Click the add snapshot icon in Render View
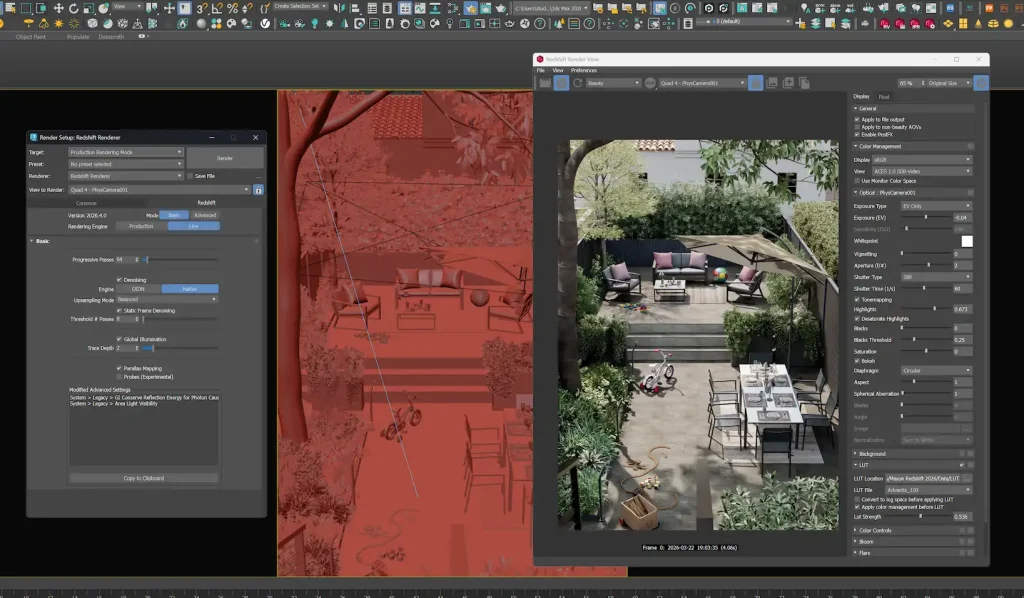Screen dimensions: 1024x598 coord(788,83)
